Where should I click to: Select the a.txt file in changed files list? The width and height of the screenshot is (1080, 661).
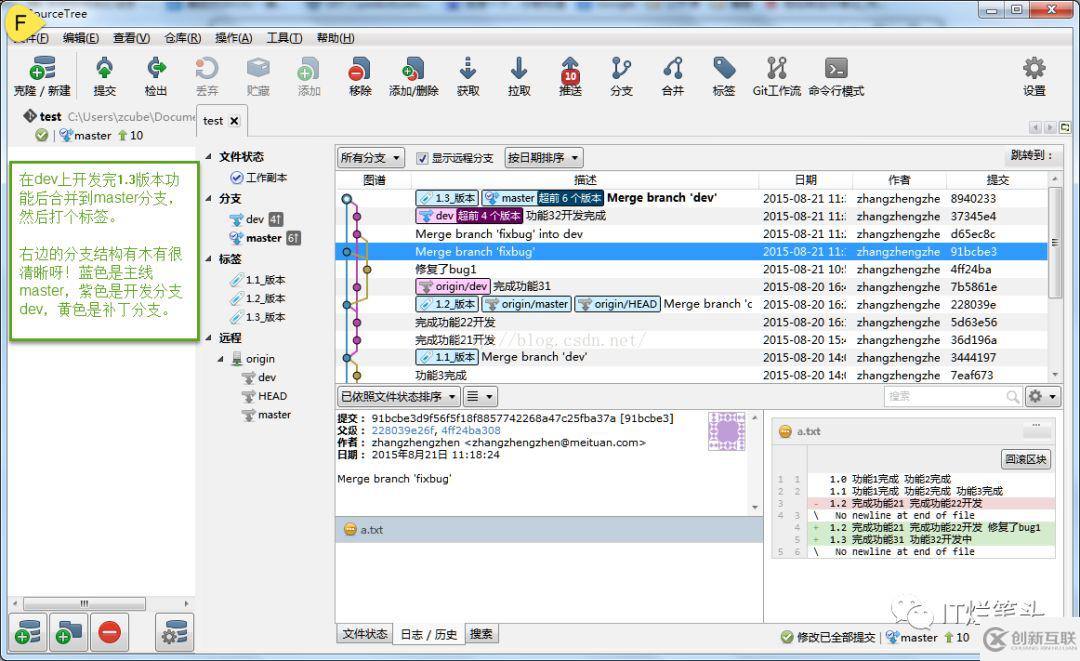548,529
